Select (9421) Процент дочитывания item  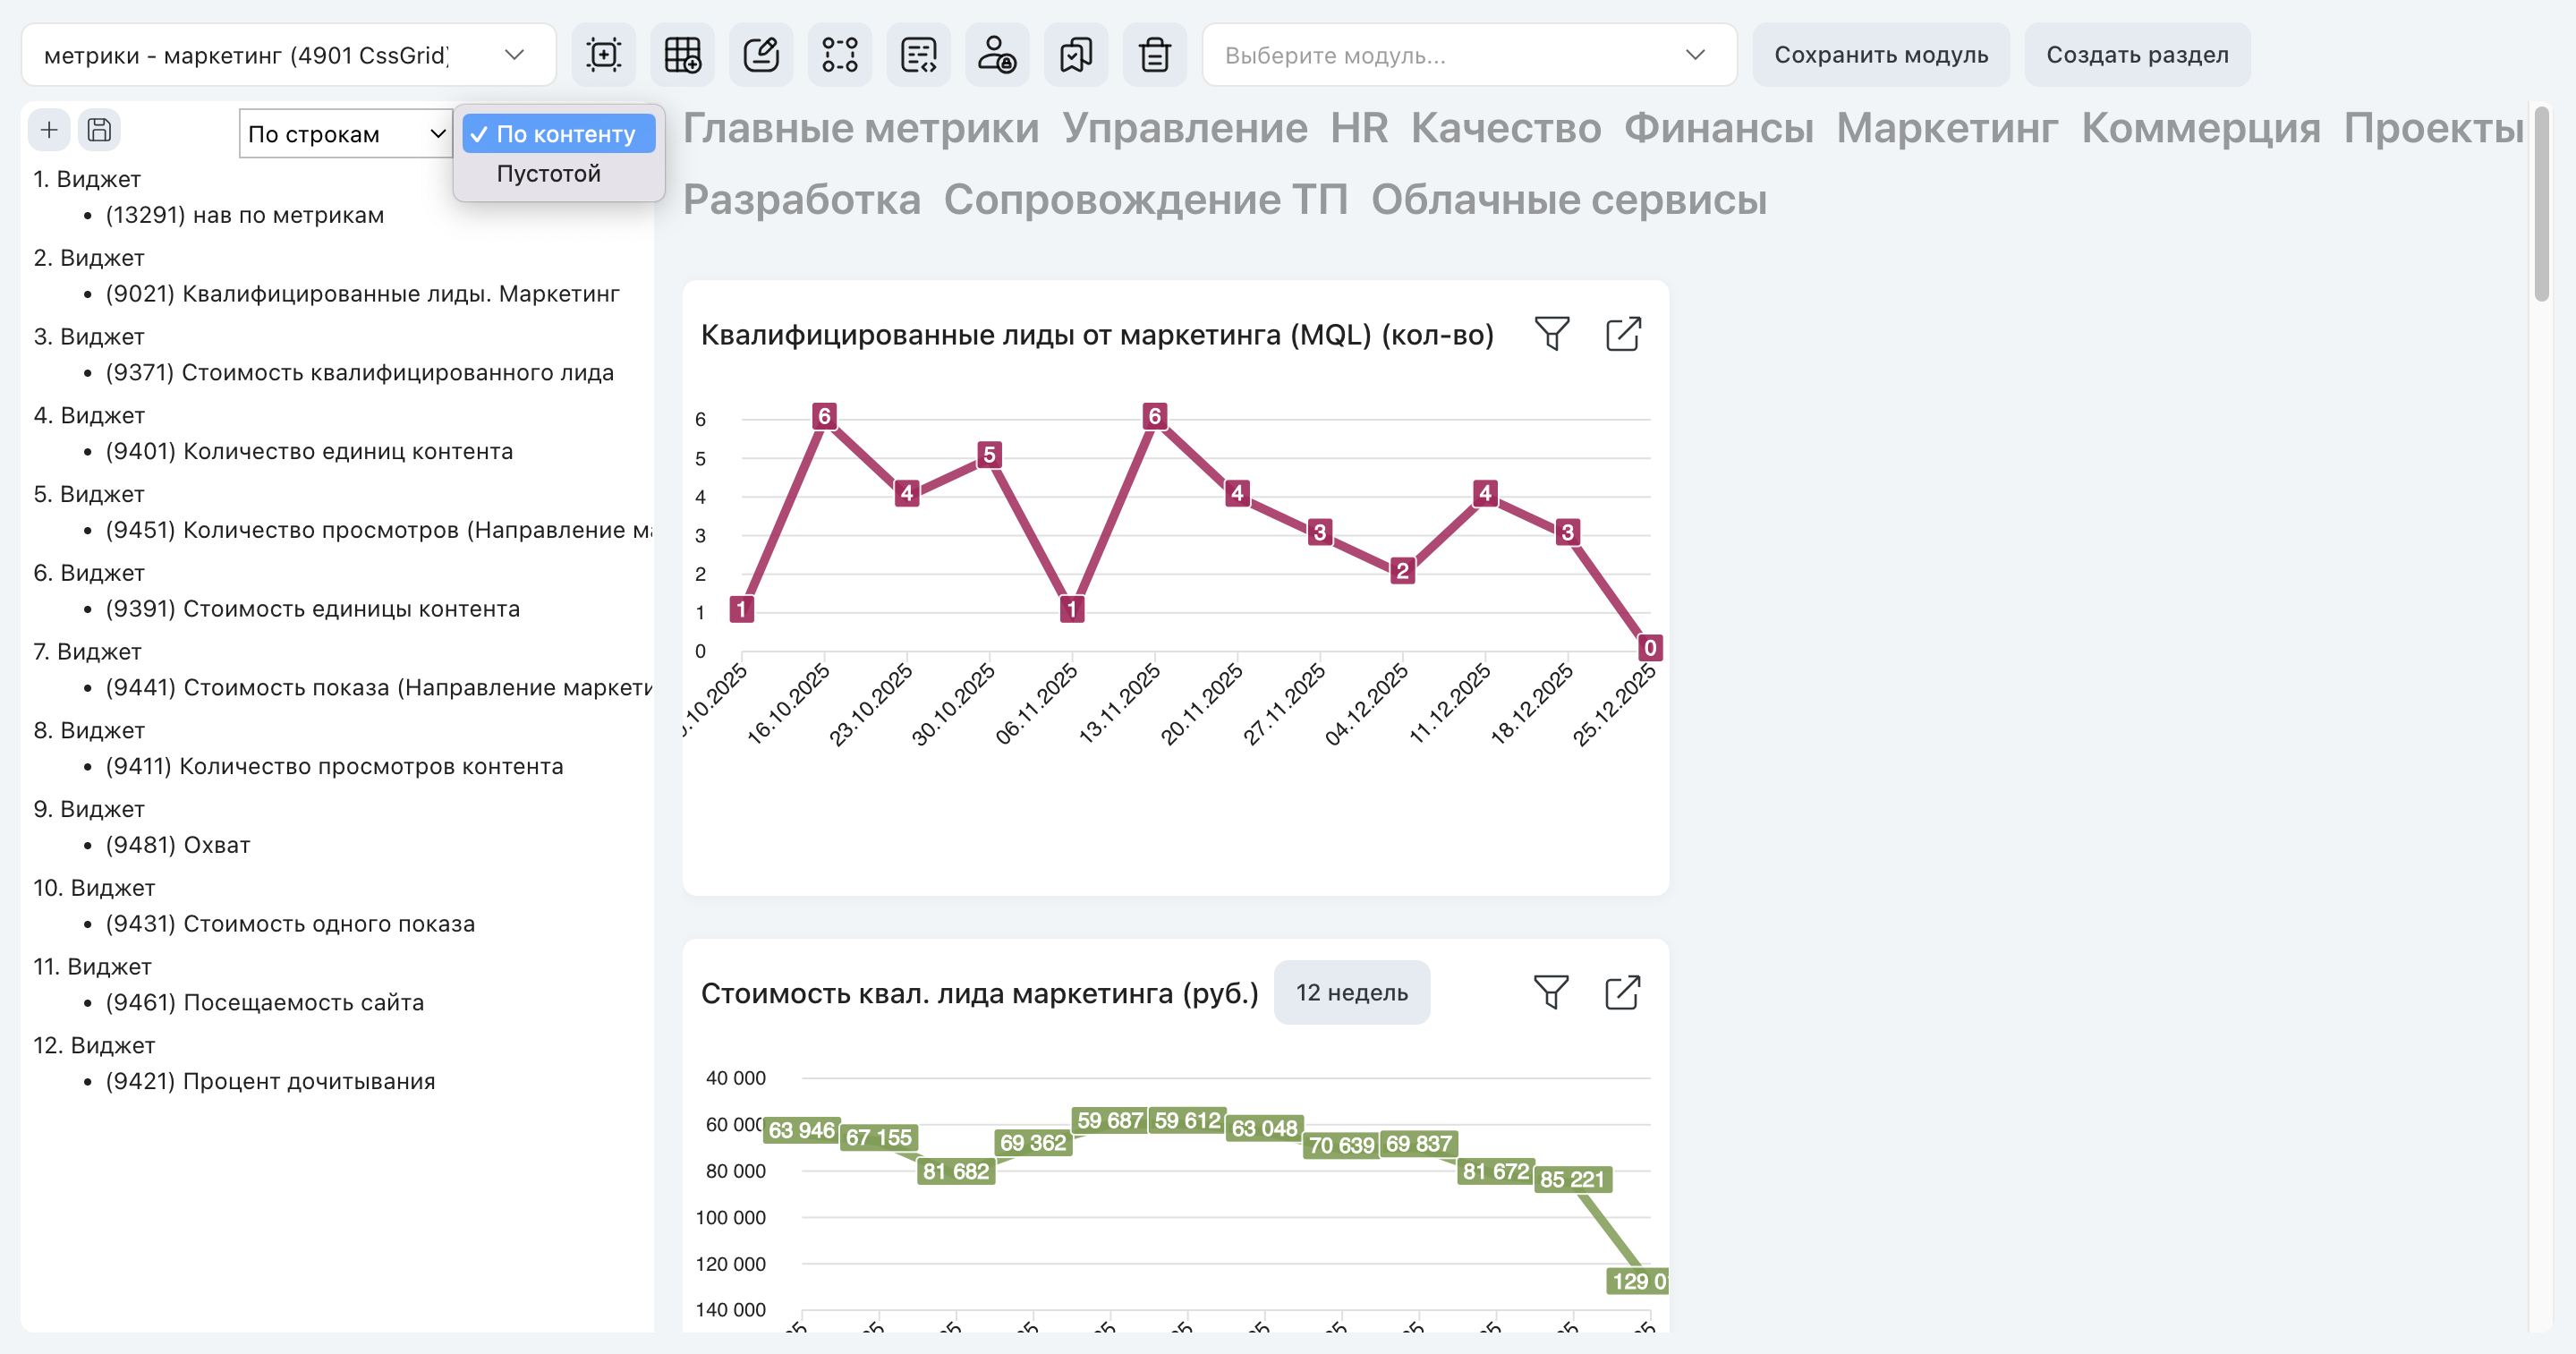[x=270, y=1081]
